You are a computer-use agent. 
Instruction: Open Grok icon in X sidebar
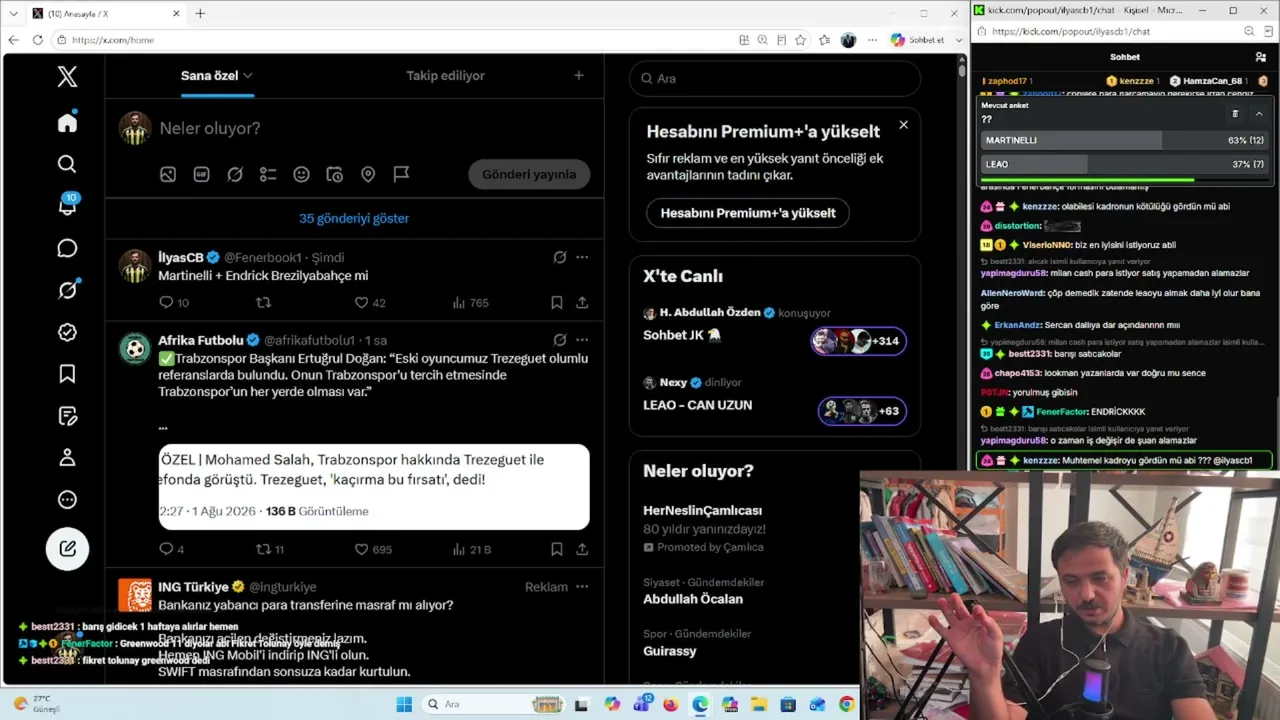67,290
